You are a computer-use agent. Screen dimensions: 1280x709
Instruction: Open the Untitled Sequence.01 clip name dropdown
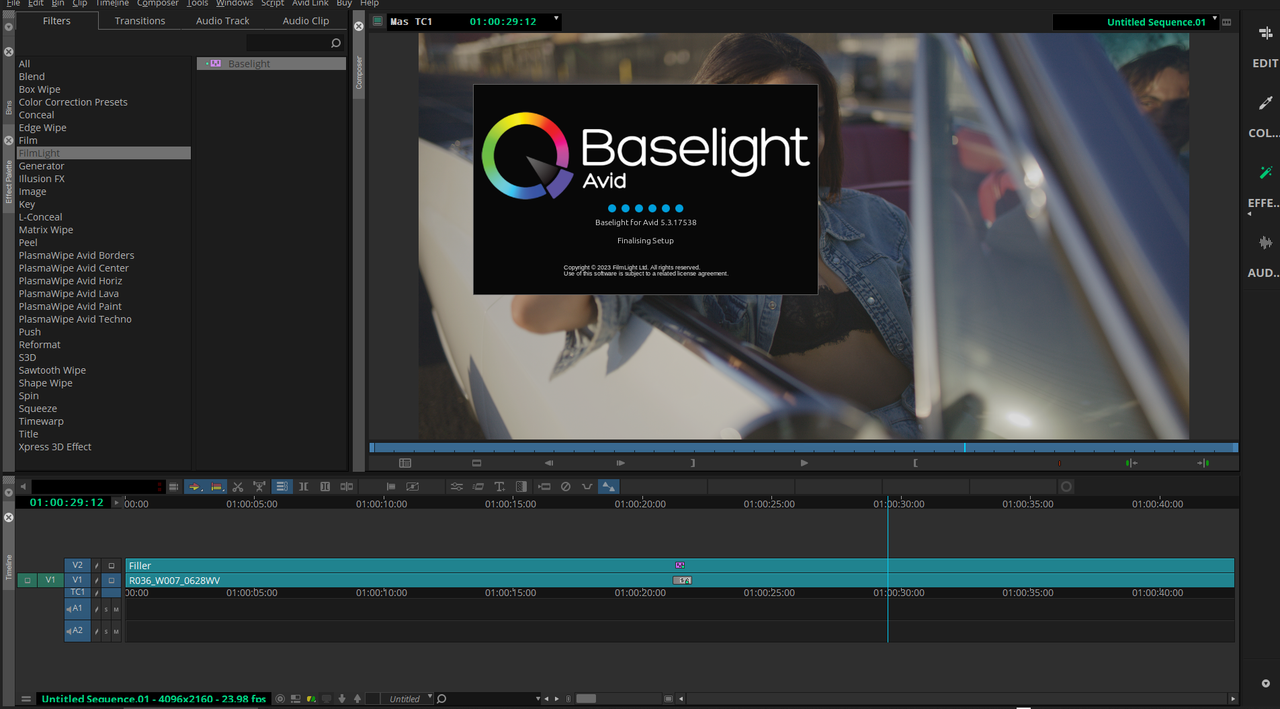(1215, 19)
